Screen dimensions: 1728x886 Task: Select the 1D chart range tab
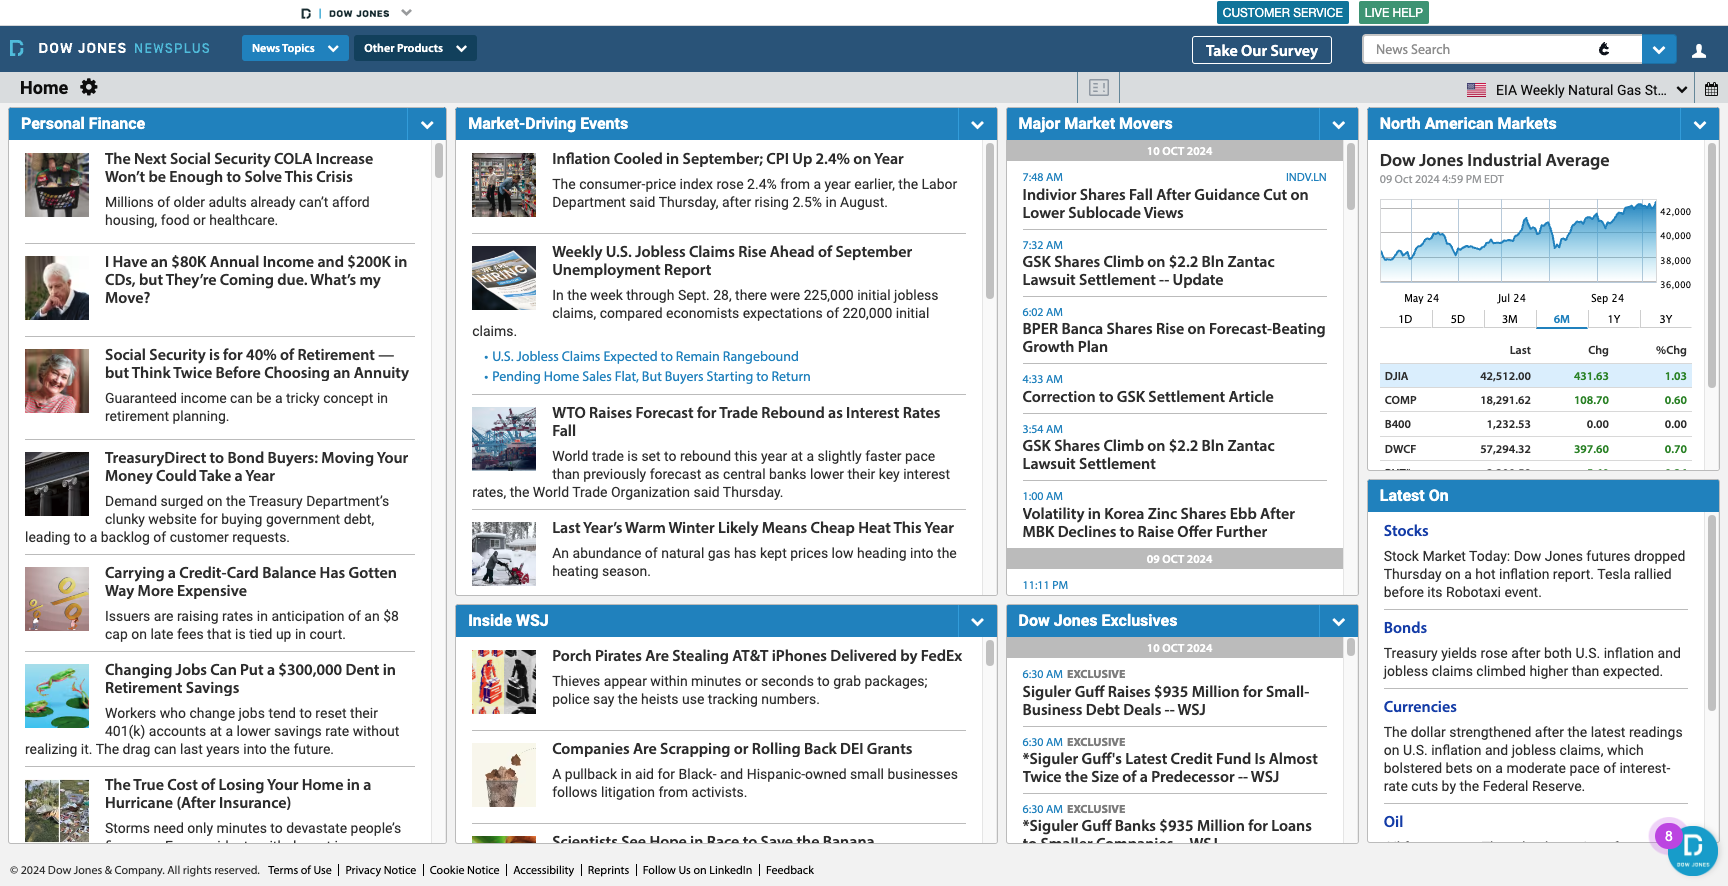(x=1405, y=319)
